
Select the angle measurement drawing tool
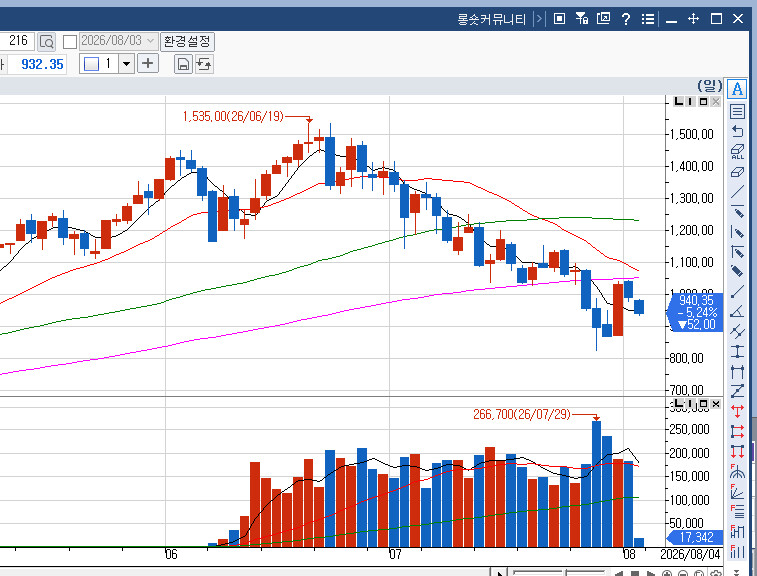click(737, 311)
